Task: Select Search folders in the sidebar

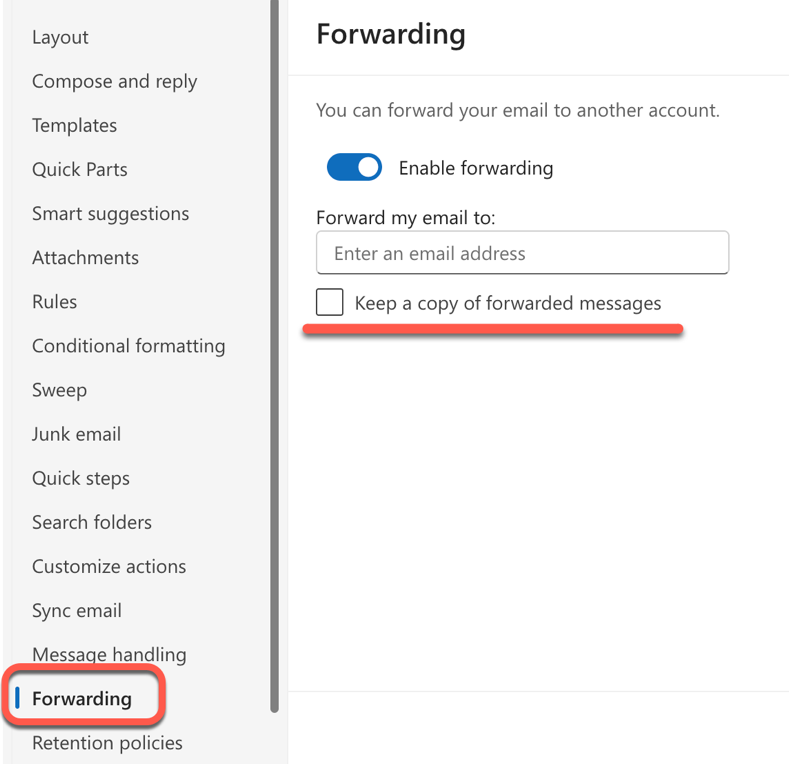Action: click(x=91, y=522)
